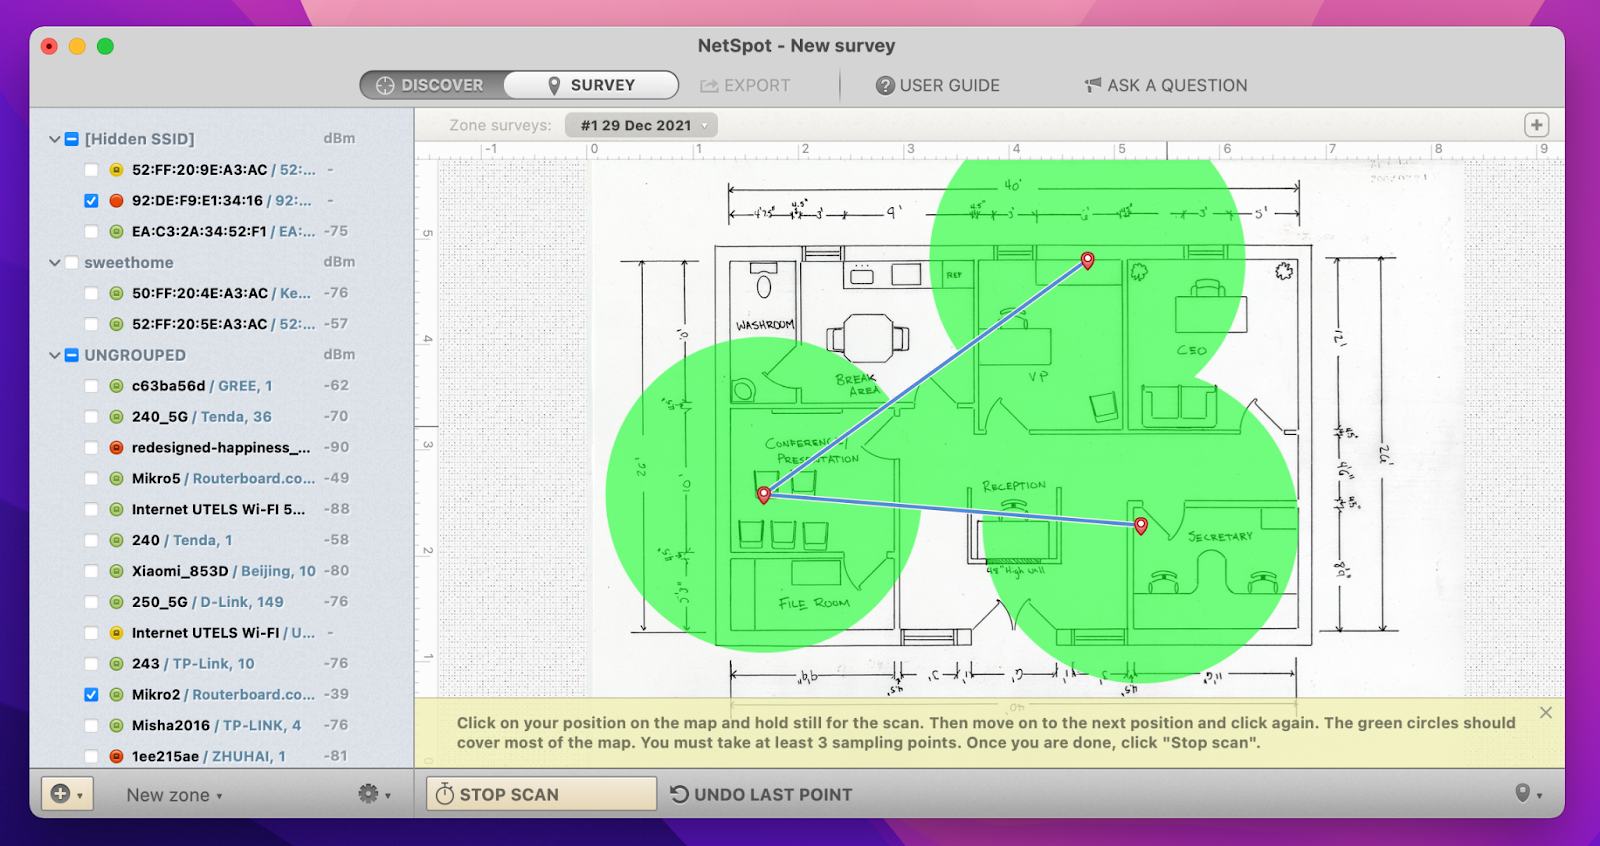Viewport: 1600px width, 846px height.
Task: Click the red signal icon for 1ee215ae
Action: (x=116, y=757)
